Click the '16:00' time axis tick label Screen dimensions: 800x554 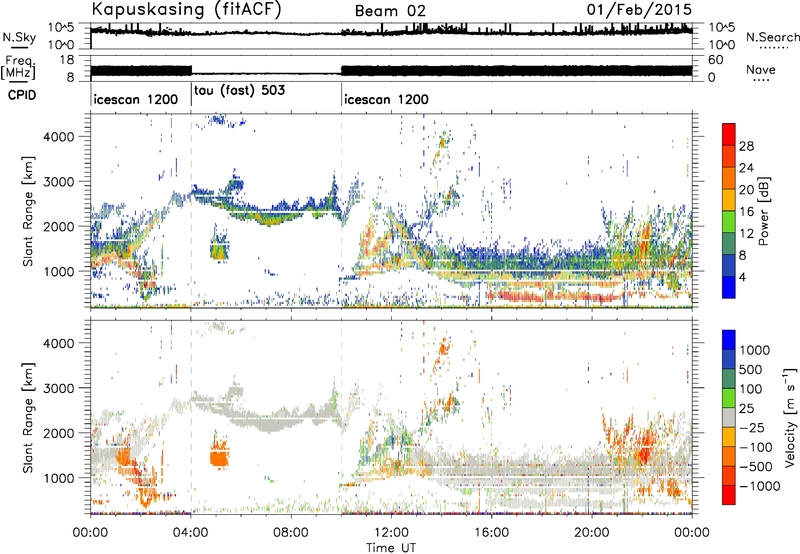pyautogui.click(x=491, y=533)
